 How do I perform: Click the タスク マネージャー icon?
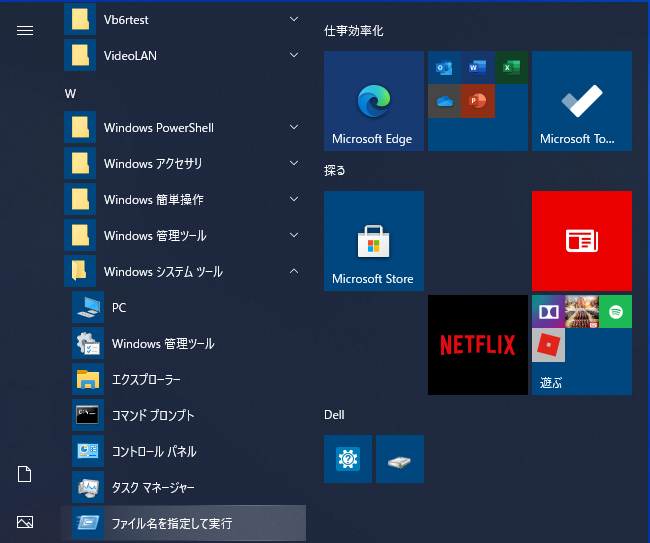click(88, 487)
